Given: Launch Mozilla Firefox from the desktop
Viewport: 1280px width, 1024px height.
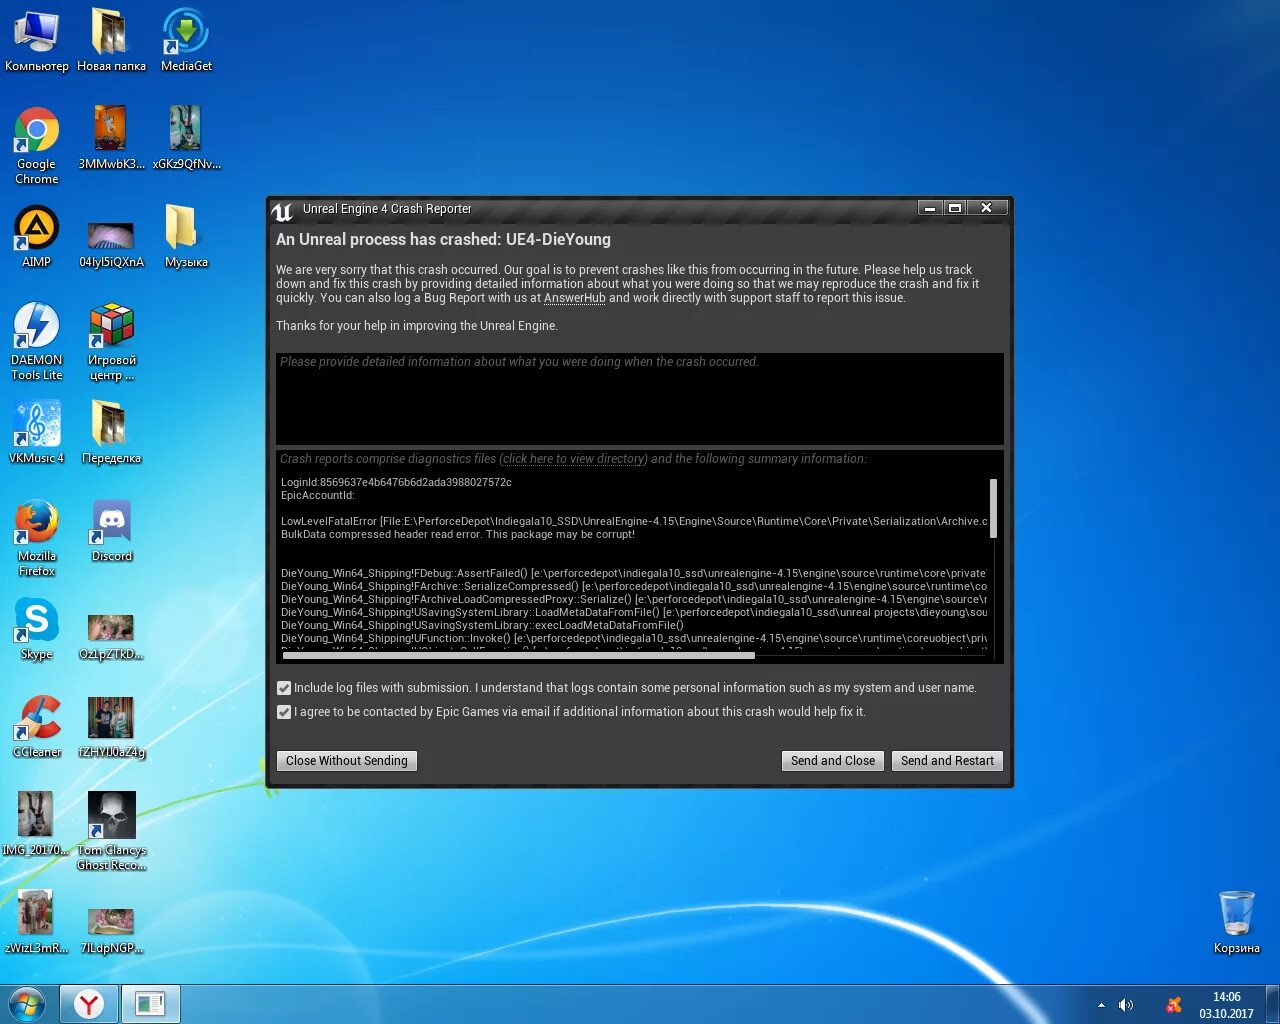Looking at the screenshot, I should [37, 538].
